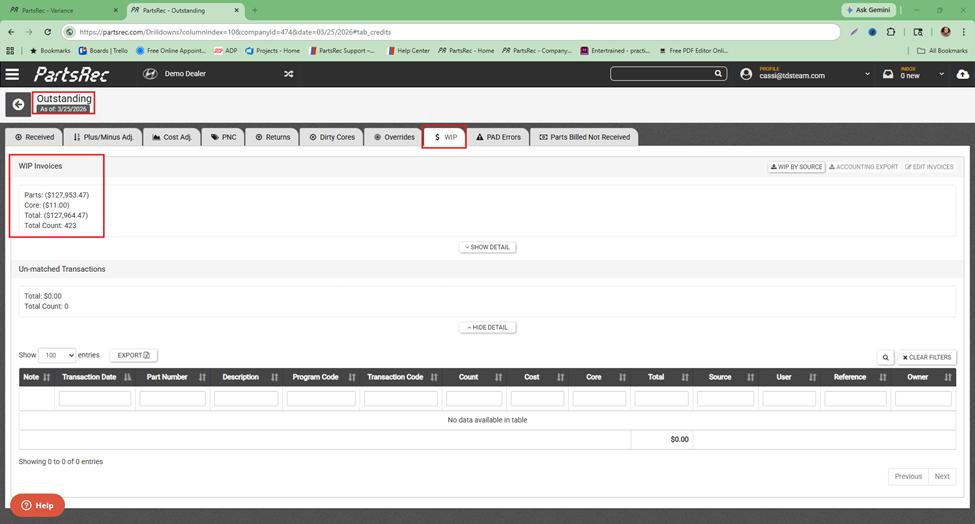Switch to the Plus/Minus Adj. tab
Image resolution: width=975 pixels, height=524 pixels.
(103, 137)
